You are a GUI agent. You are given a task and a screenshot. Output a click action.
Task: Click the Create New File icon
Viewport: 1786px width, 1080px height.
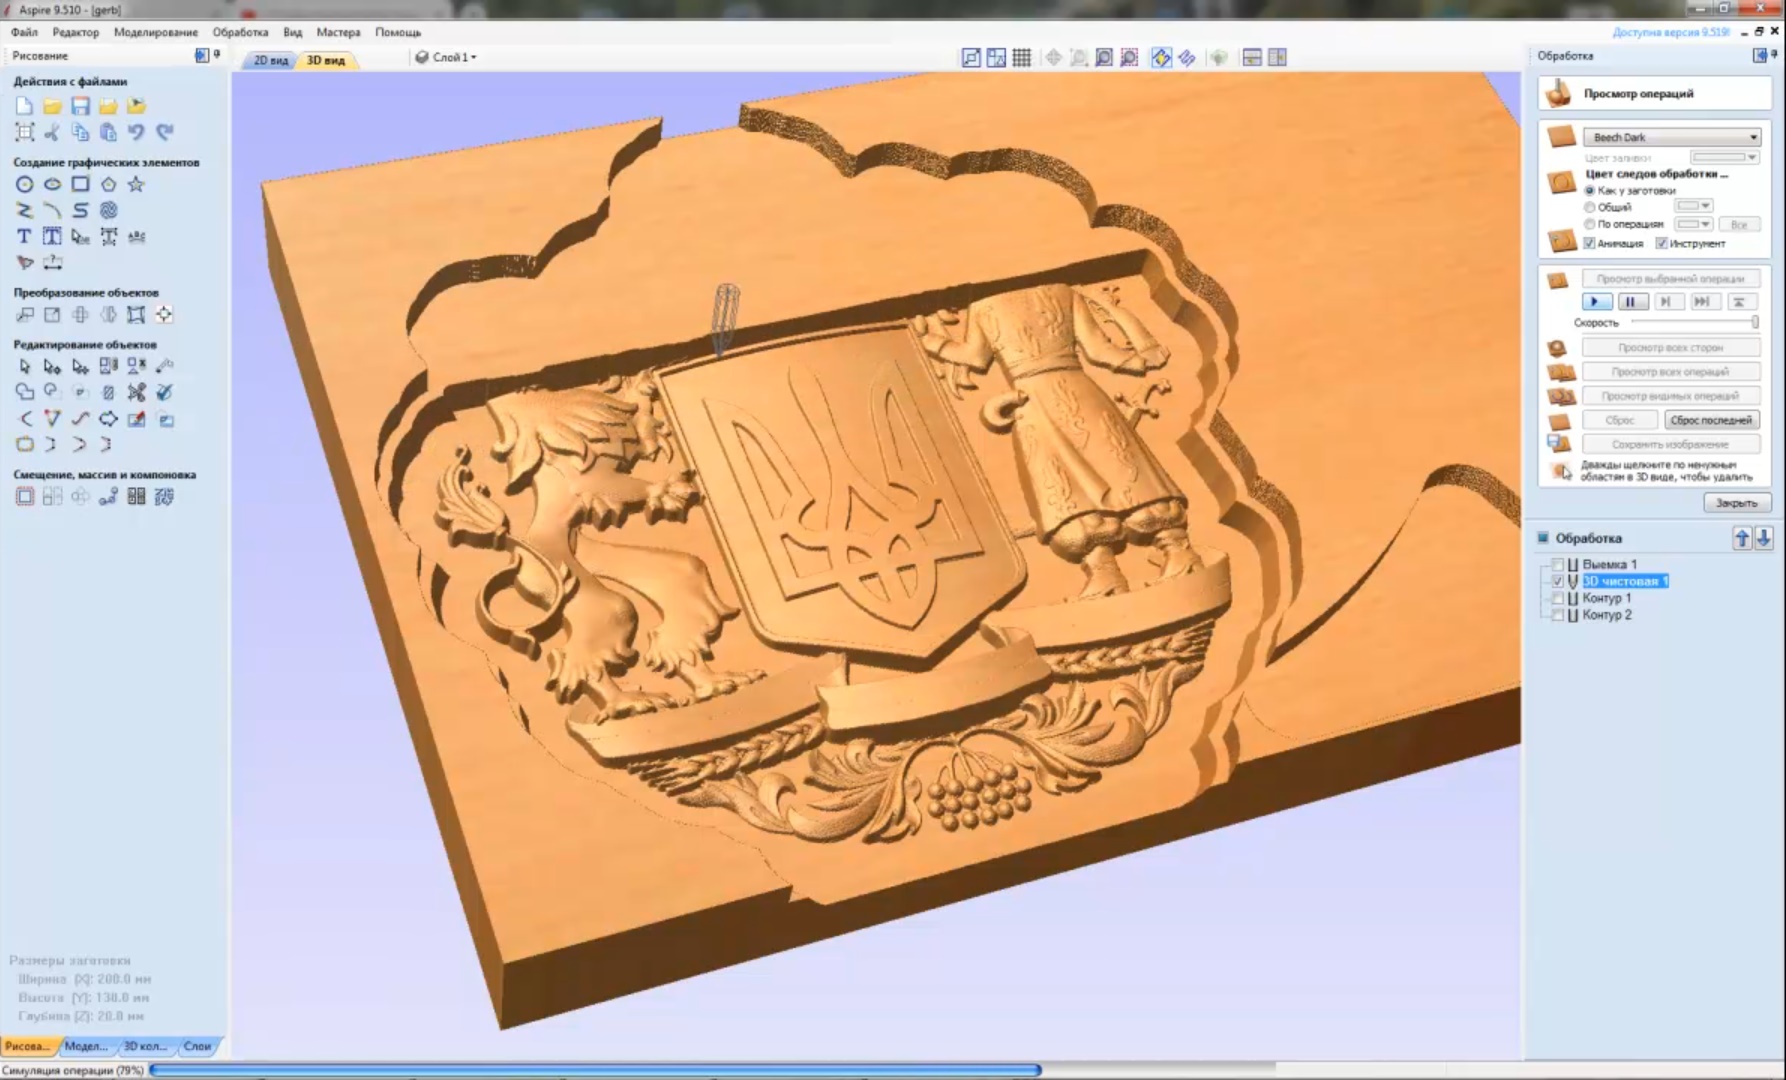(x=24, y=106)
